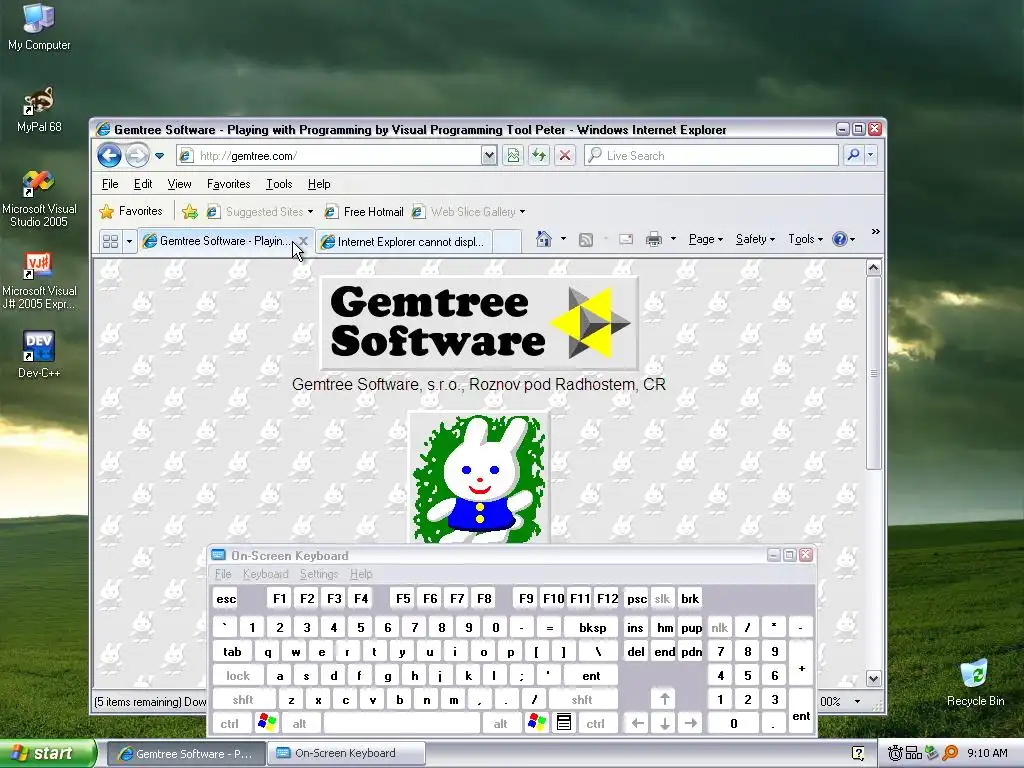The image size is (1024, 768).
Task: Open the Favorites star panel
Action: coord(131,212)
